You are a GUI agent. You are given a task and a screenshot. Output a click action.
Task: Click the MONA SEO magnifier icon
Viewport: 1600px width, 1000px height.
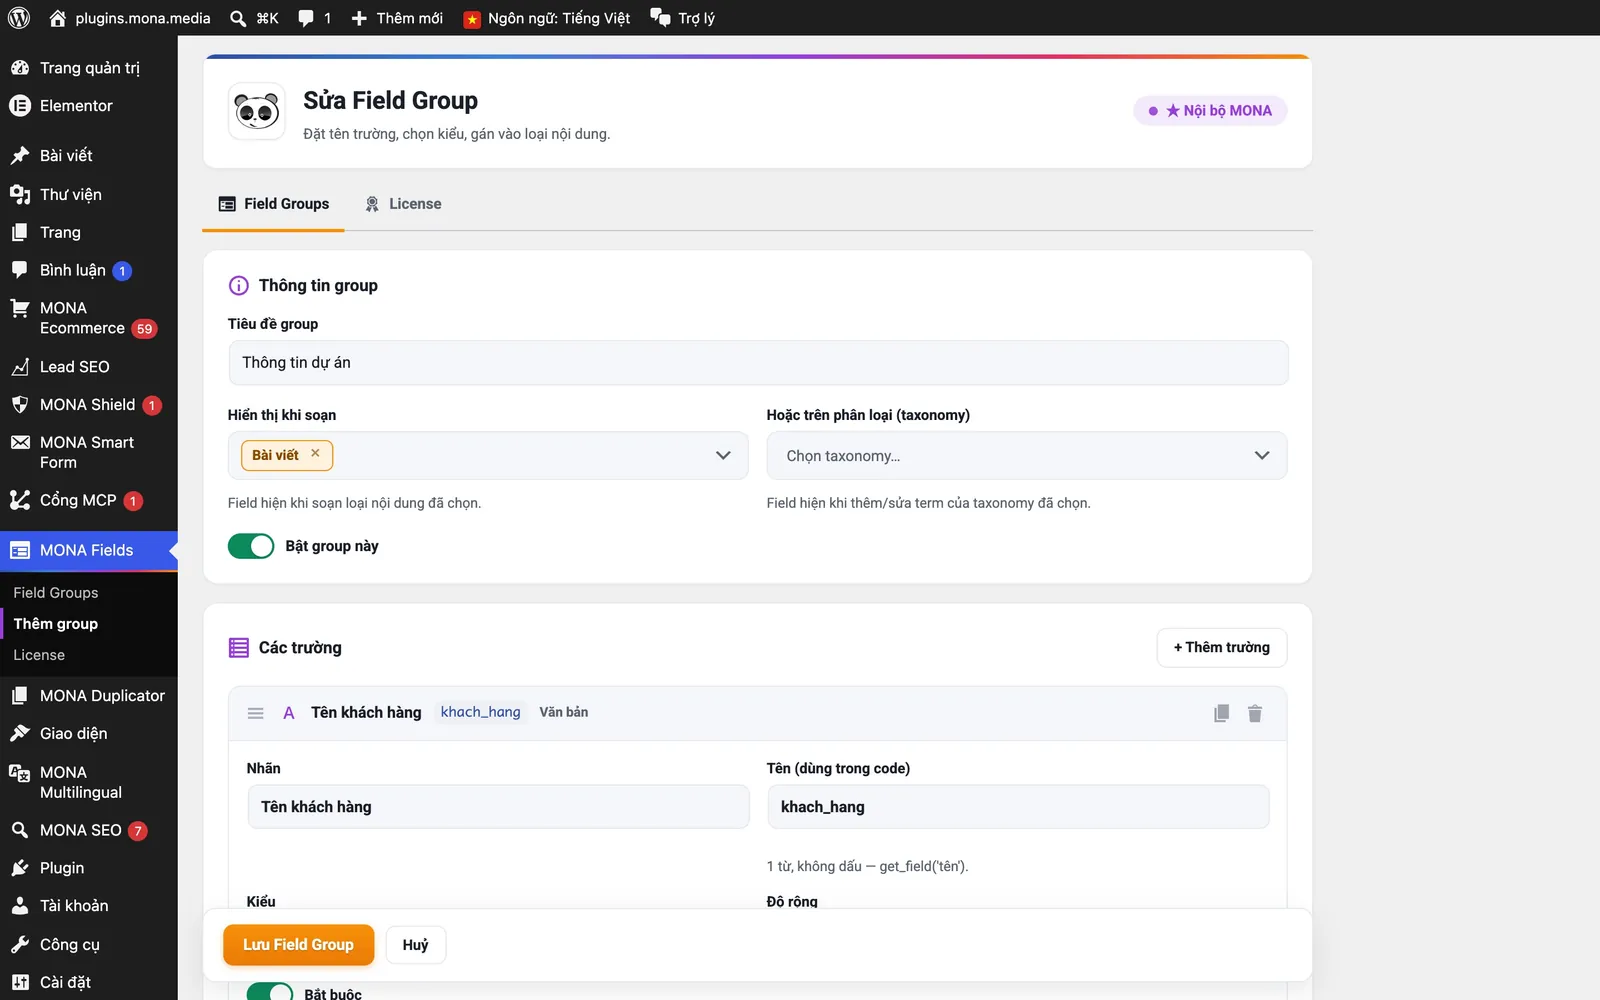(x=20, y=830)
